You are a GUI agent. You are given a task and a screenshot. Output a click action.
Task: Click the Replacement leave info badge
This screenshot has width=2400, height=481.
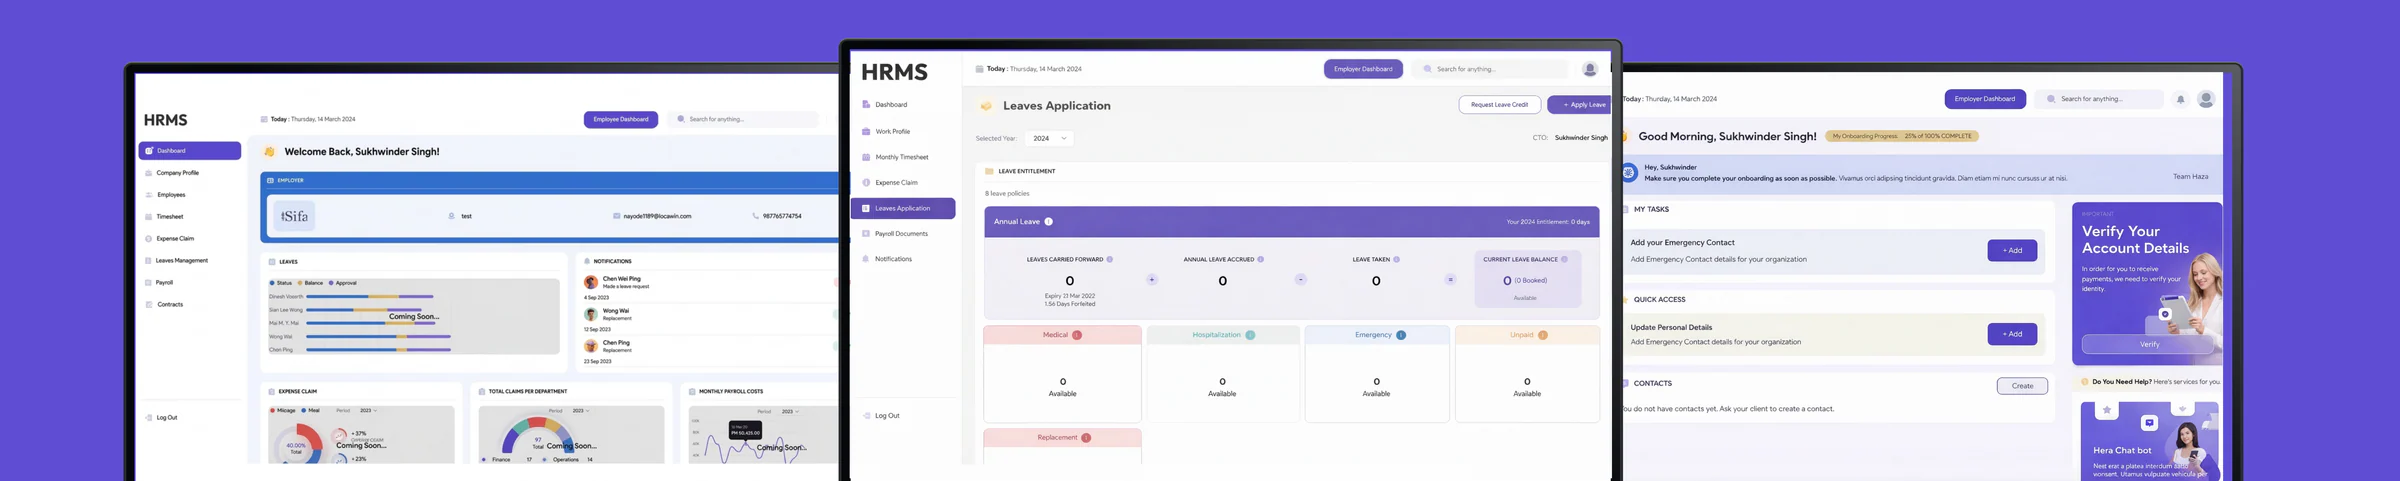[x=1086, y=438]
